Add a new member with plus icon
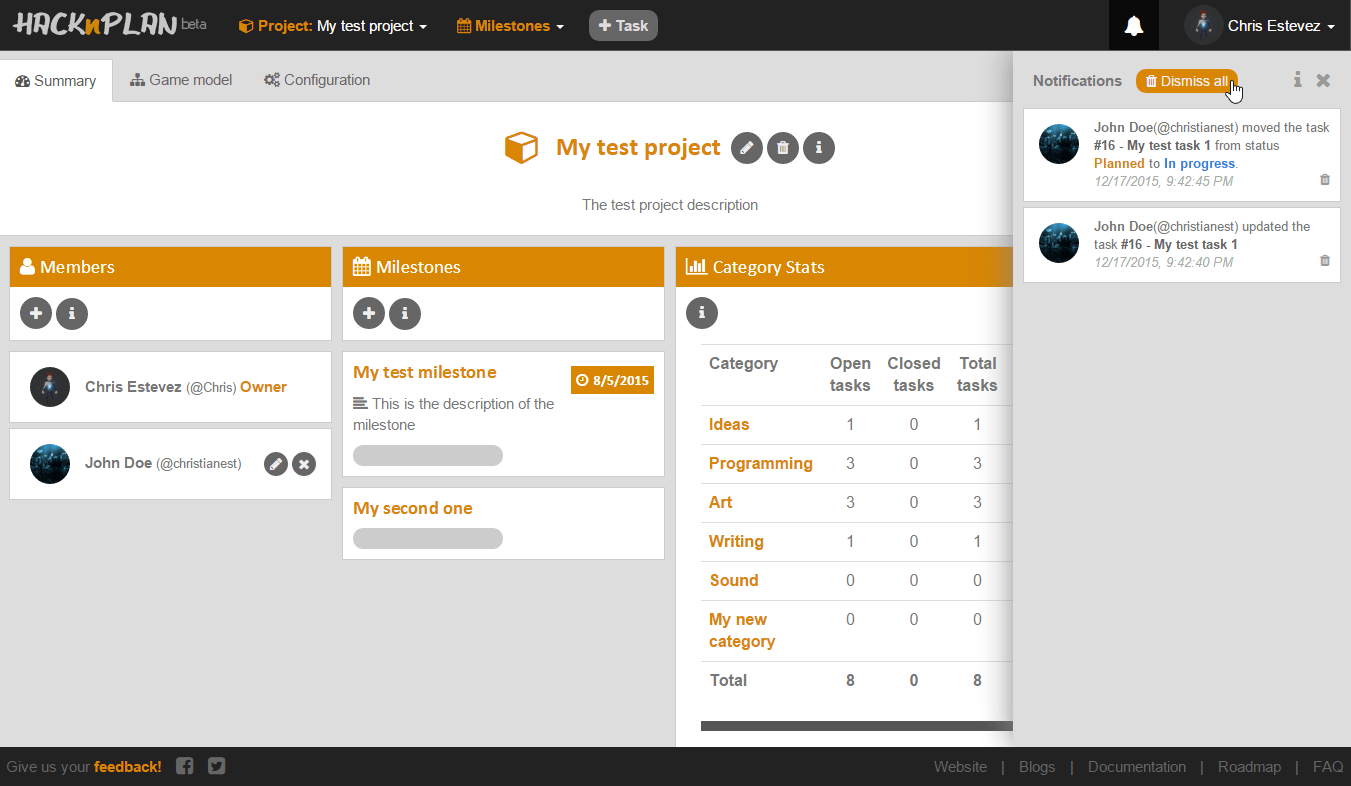This screenshot has width=1351, height=786. 36,313
